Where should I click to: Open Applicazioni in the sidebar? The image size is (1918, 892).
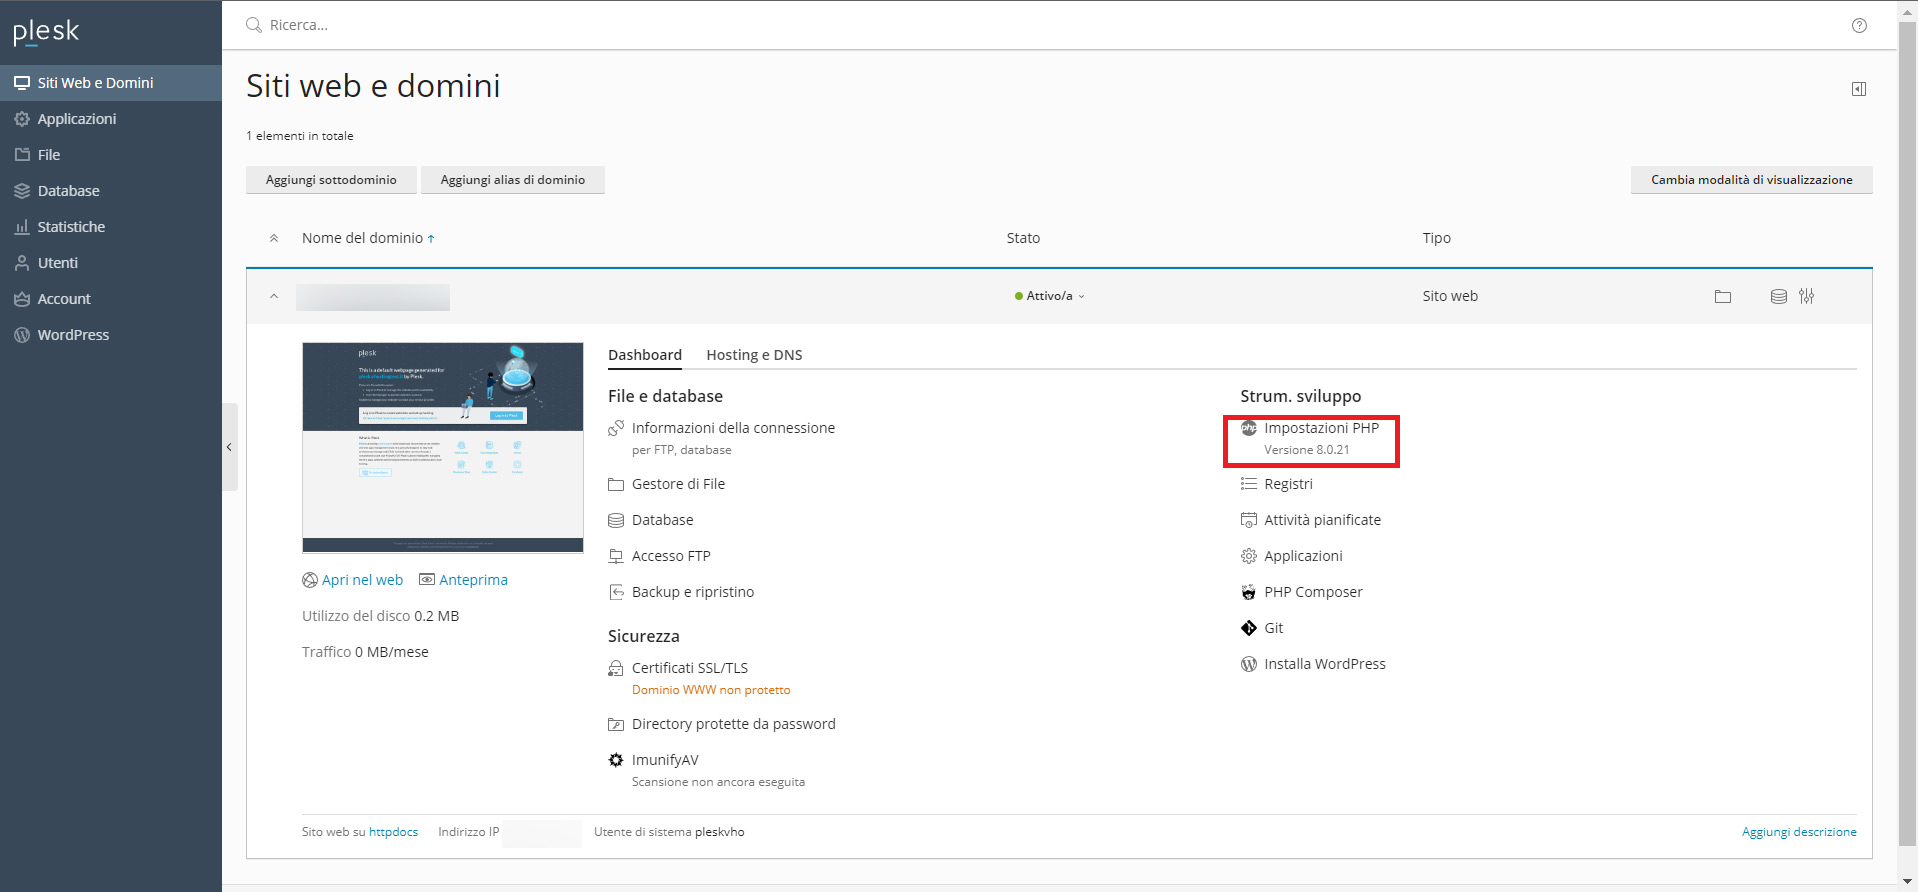[110, 119]
